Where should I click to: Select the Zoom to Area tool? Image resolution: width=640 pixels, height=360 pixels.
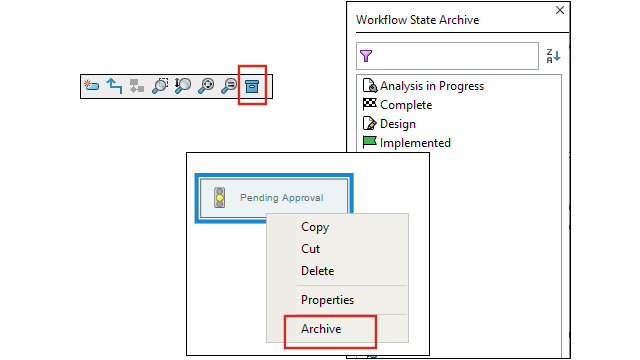[160, 86]
